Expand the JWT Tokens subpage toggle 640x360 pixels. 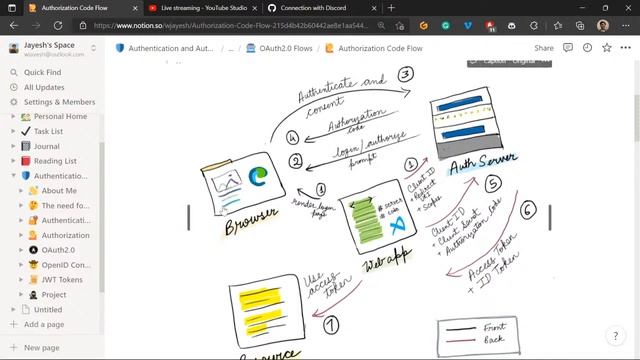(21, 280)
